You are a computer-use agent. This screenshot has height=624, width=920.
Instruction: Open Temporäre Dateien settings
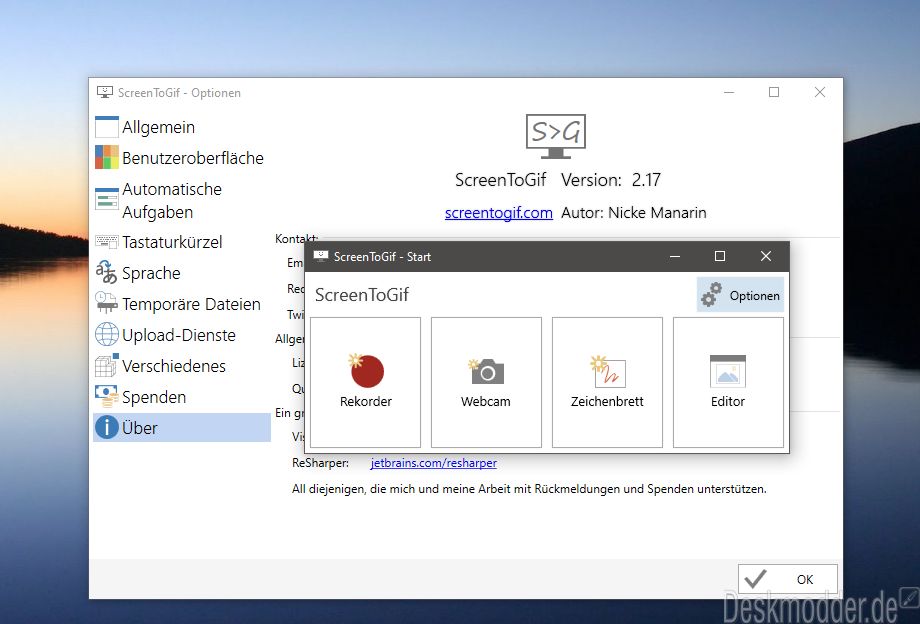click(x=190, y=304)
